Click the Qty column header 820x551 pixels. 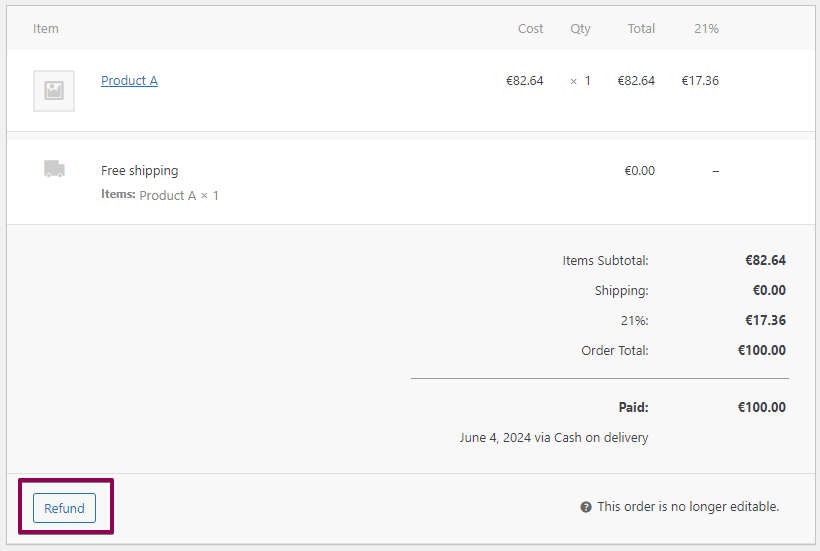[x=581, y=28]
